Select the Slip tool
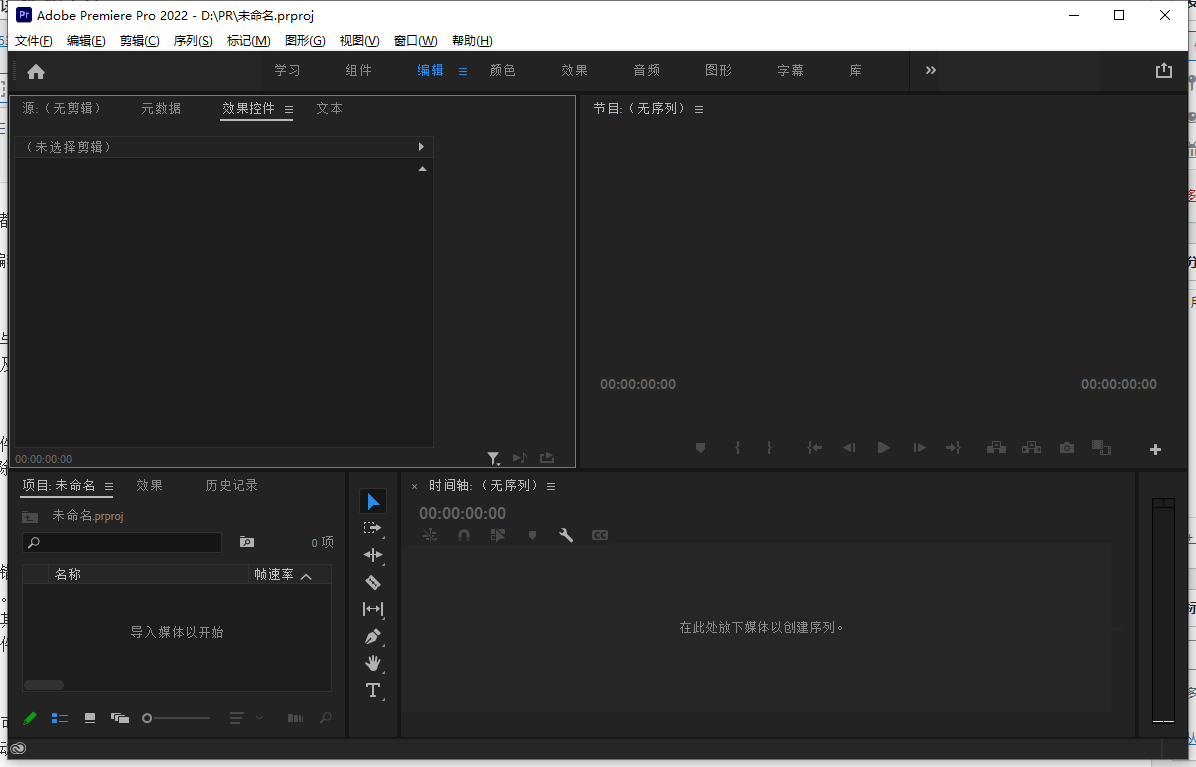This screenshot has width=1196, height=767. [x=373, y=609]
